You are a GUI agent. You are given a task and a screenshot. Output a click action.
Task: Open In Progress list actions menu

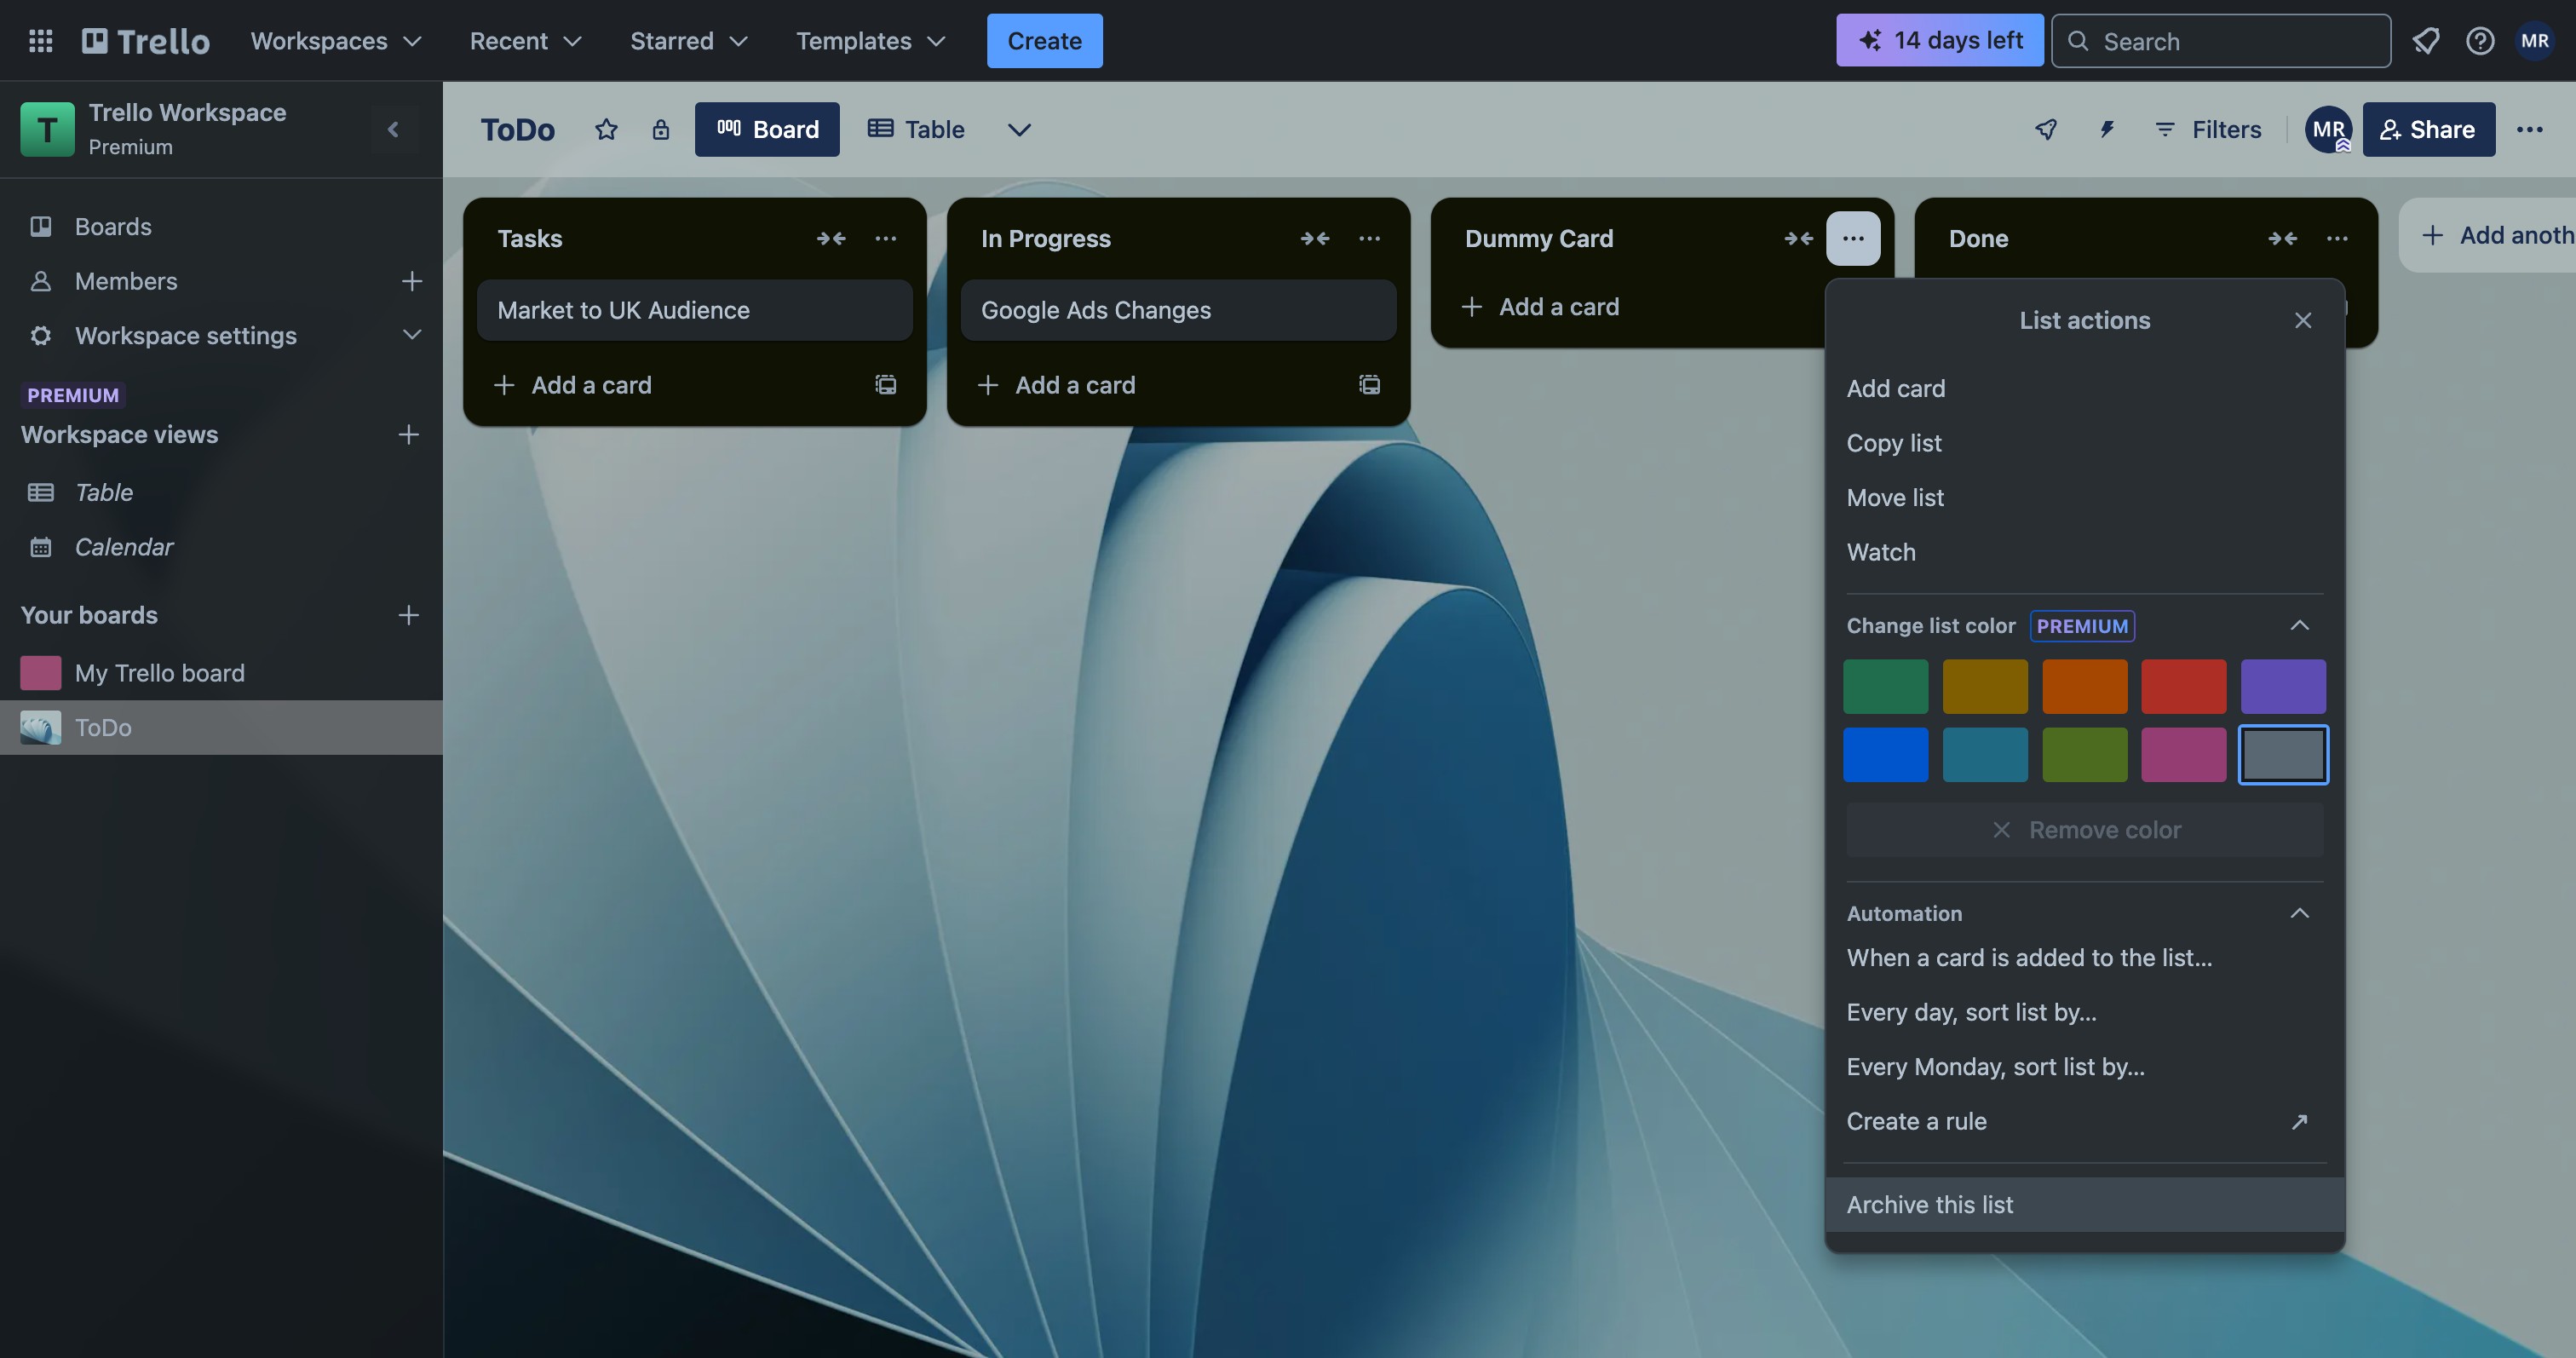(x=1369, y=238)
